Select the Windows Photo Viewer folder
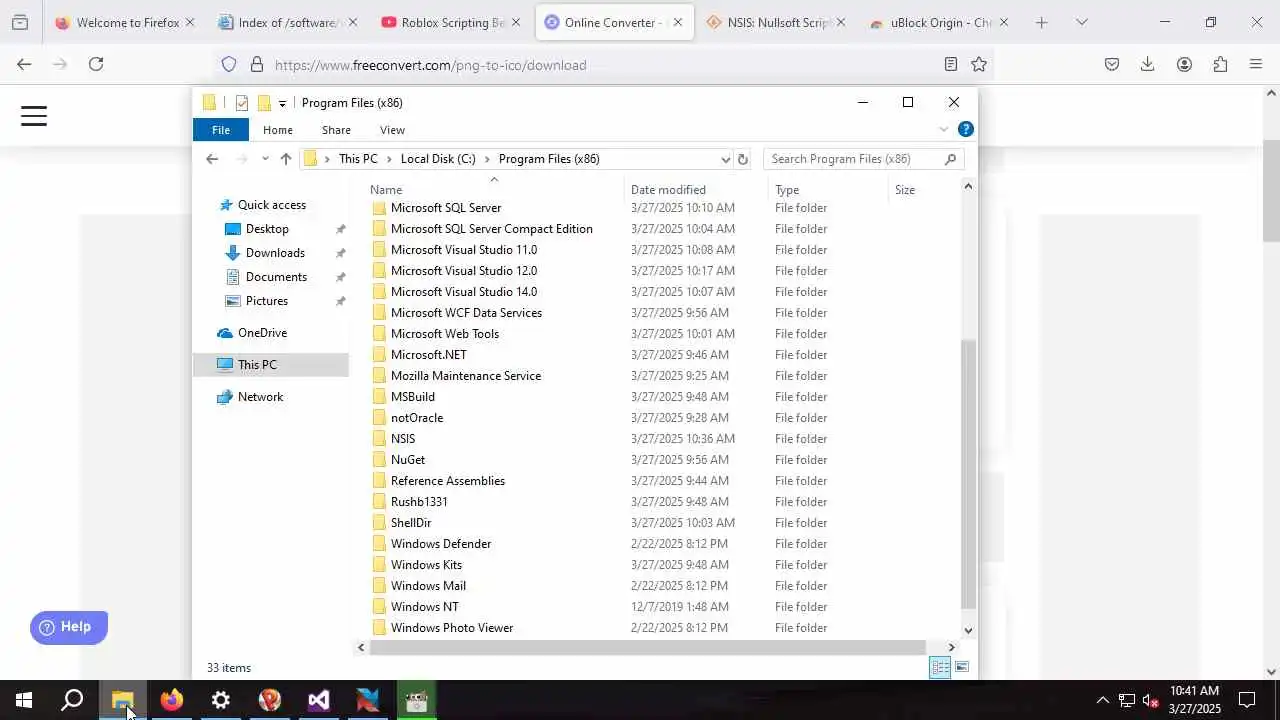This screenshot has height=720, width=1280. 452,628
